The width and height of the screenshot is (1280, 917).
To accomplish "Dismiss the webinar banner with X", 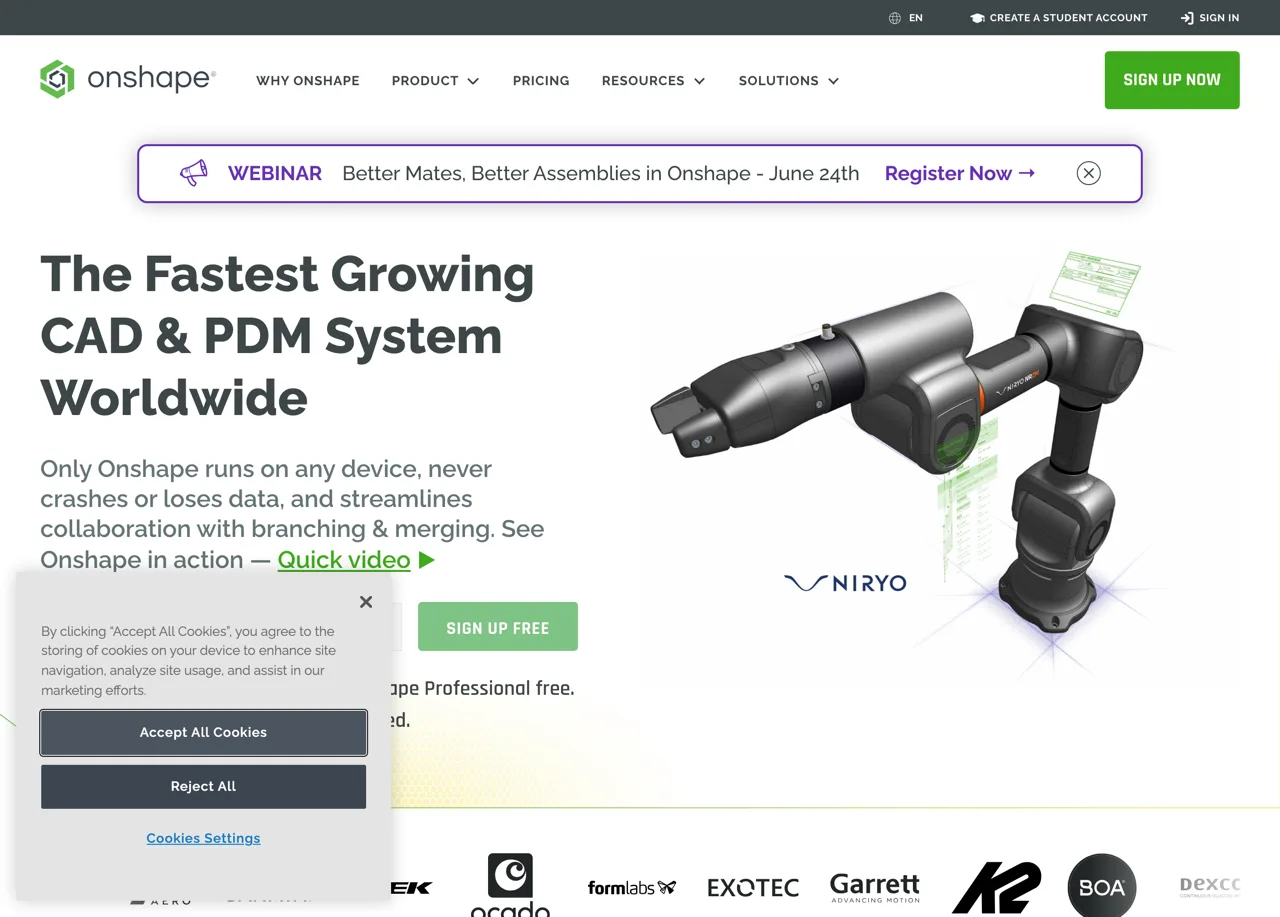I will [1089, 173].
